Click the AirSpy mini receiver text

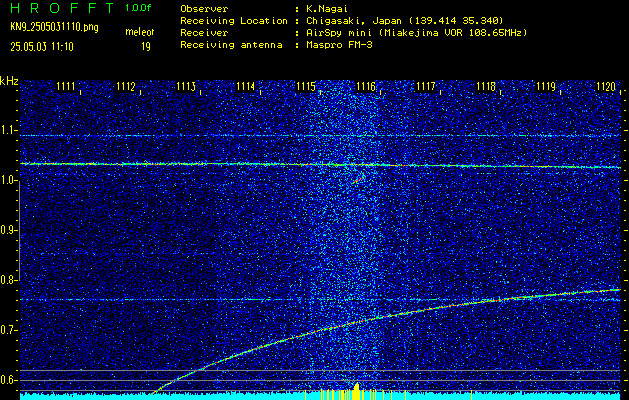pos(416,33)
